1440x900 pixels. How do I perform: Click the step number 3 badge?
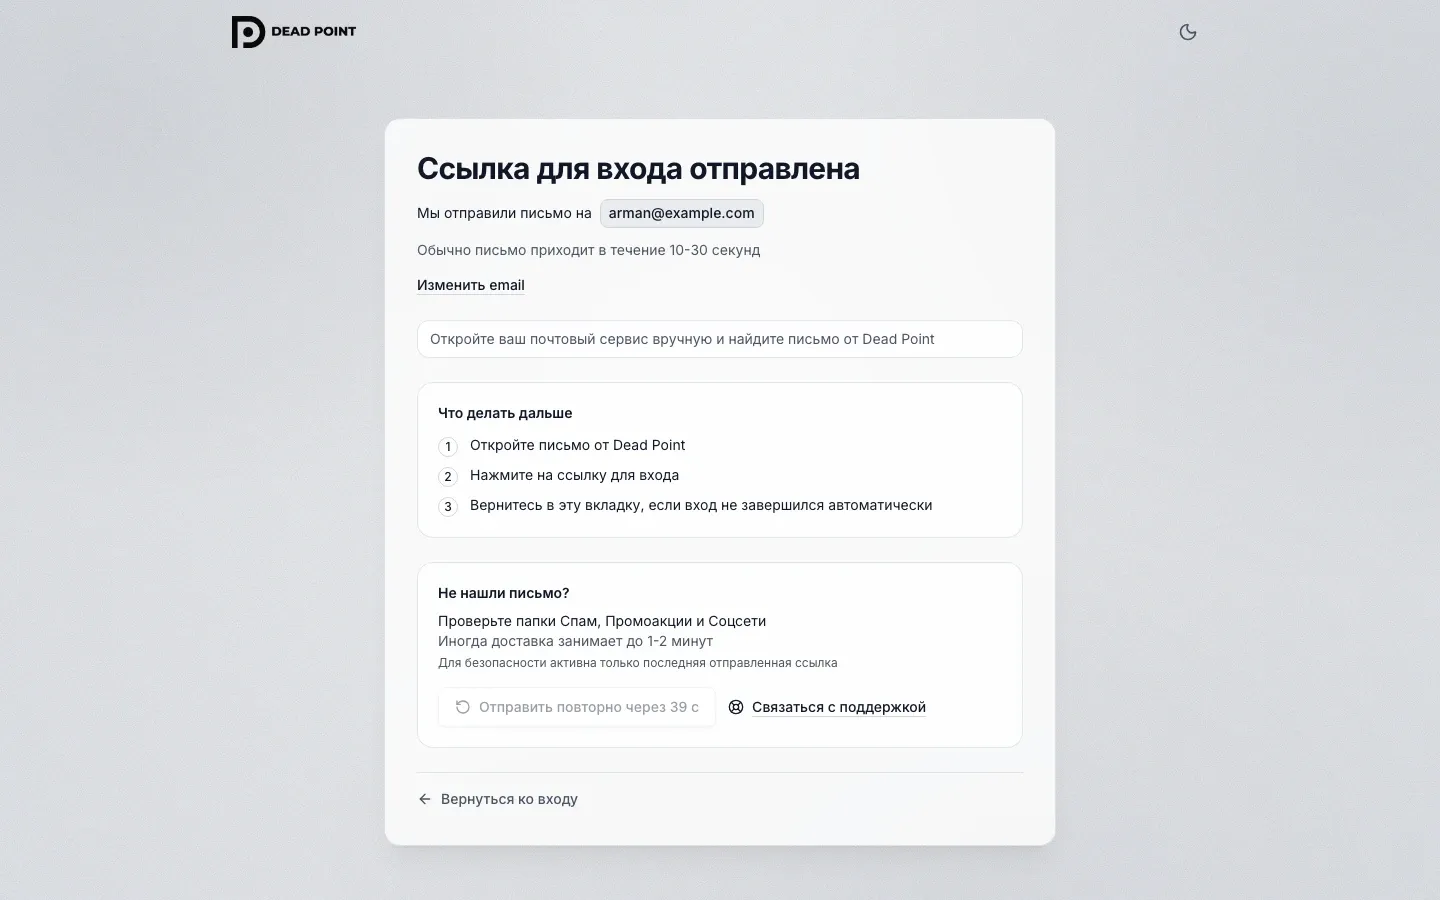pyautogui.click(x=448, y=507)
